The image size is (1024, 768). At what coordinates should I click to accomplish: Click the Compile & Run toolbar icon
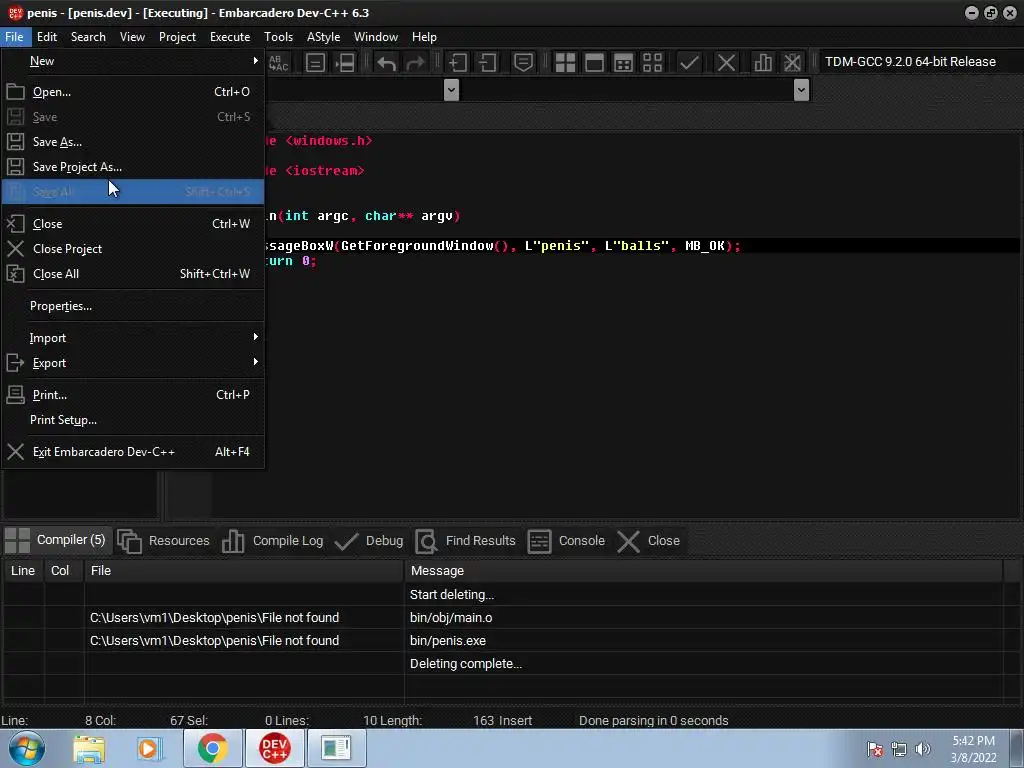(x=624, y=63)
